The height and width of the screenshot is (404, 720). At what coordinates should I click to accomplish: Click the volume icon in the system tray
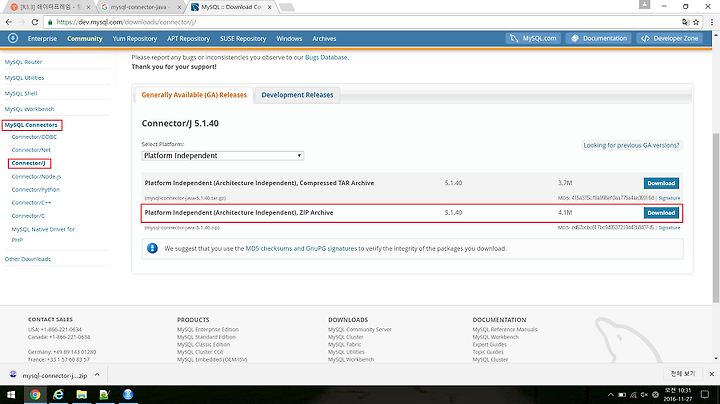click(644, 394)
